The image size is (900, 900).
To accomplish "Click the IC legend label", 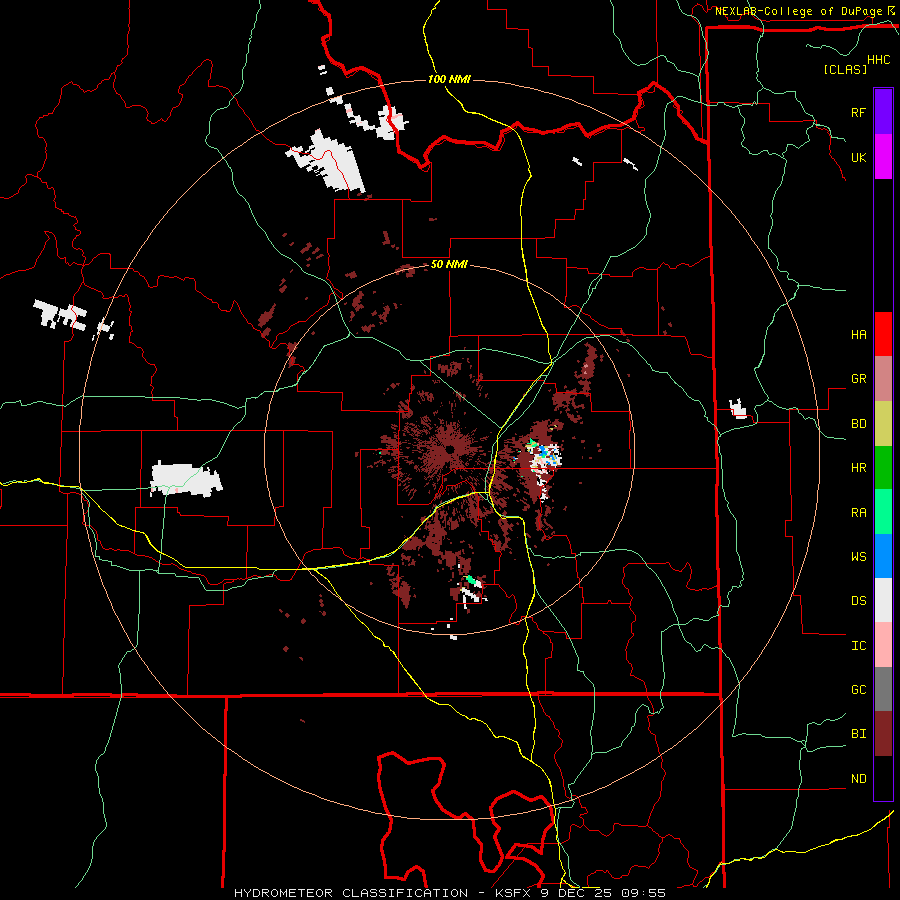I will 858,646.
